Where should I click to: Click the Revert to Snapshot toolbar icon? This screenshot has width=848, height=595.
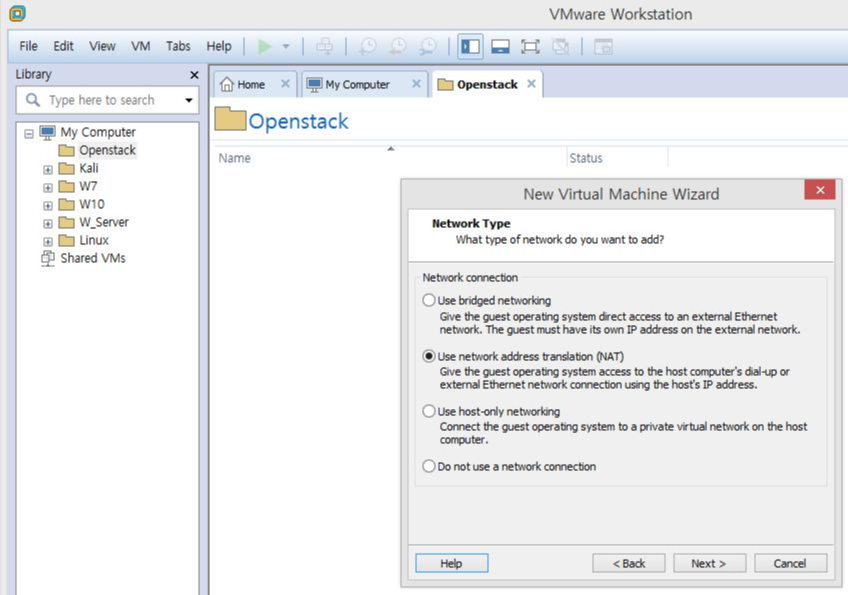tap(398, 47)
